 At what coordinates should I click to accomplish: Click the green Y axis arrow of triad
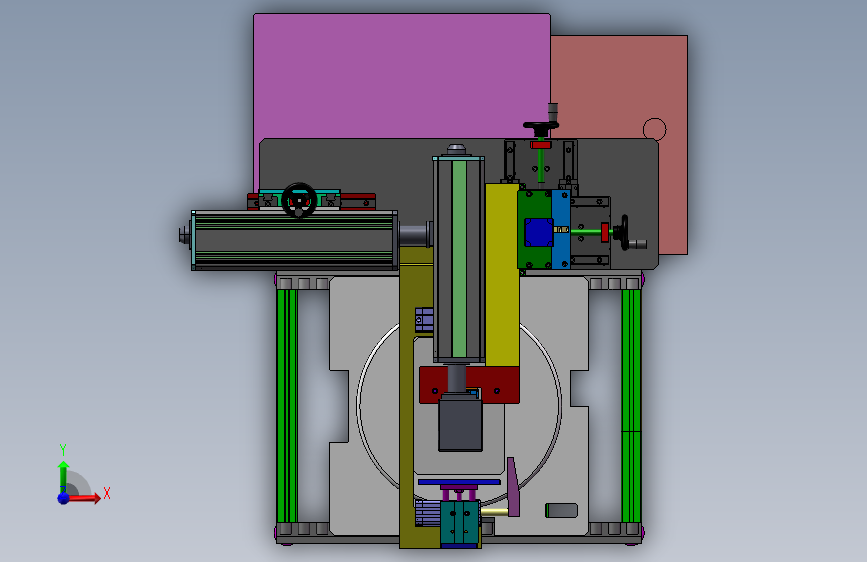point(63,476)
